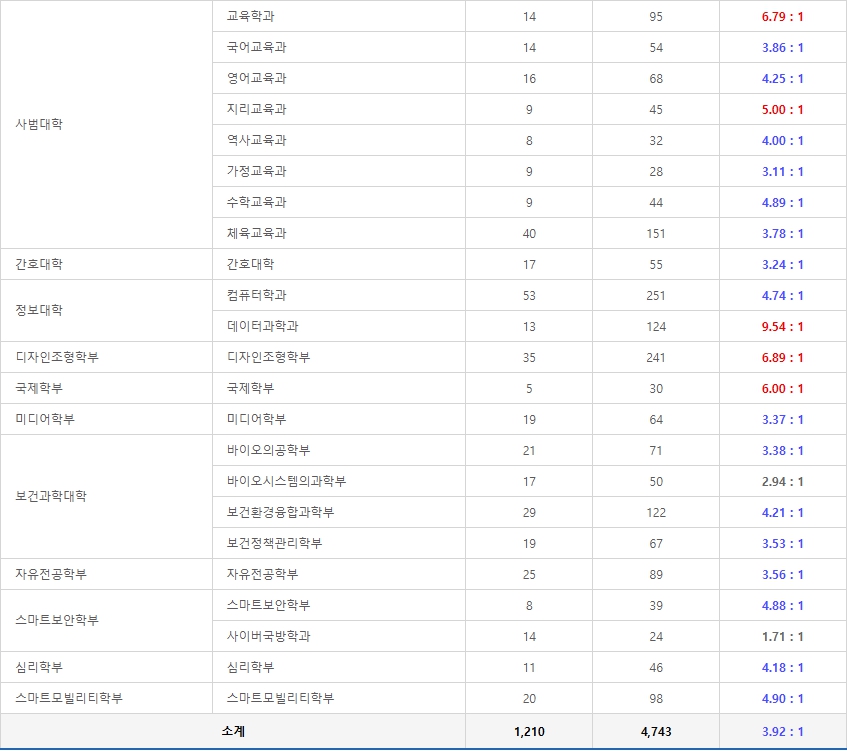Click the overall 3.92 : 1 ratio
Image resolution: width=847 pixels, height=751 pixels.
[782, 732]
